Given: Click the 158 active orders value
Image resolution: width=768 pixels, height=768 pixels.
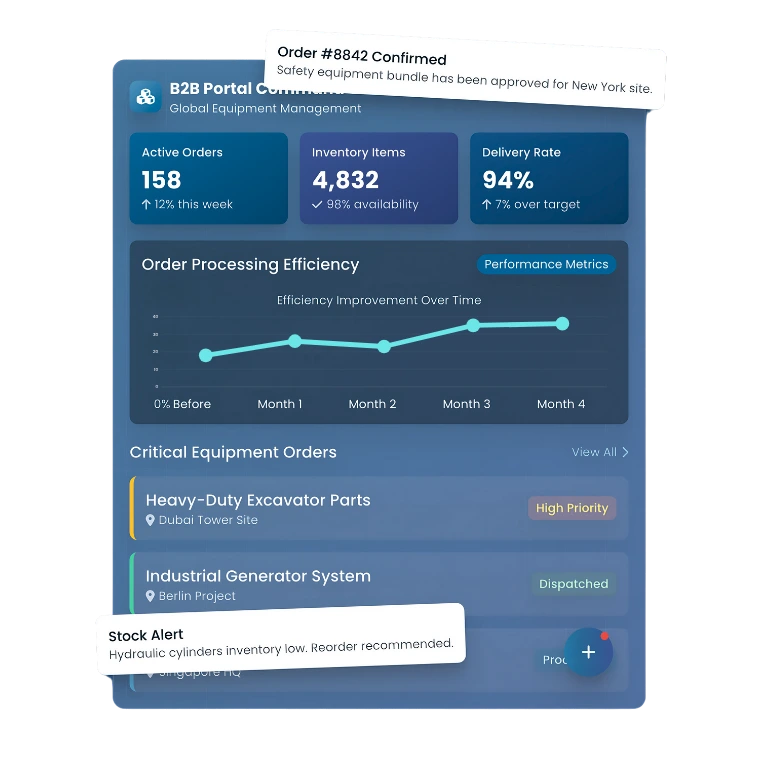Looking at the screenshot, I should 162,180.
